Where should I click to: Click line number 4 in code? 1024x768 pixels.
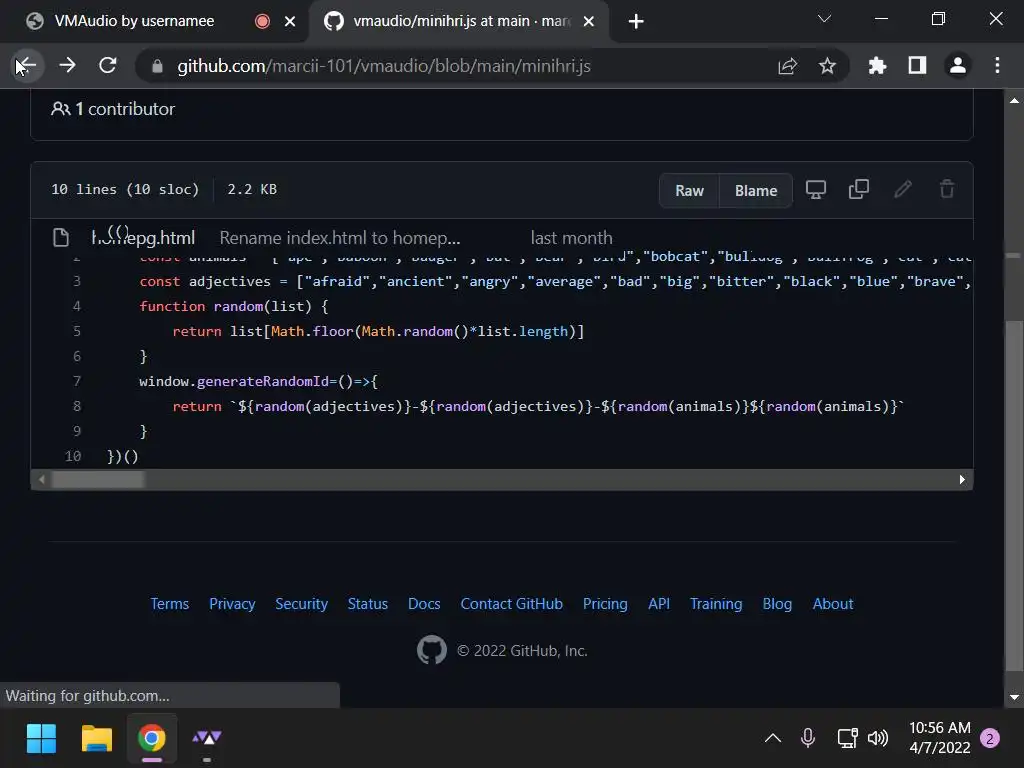tap(76, 306)
